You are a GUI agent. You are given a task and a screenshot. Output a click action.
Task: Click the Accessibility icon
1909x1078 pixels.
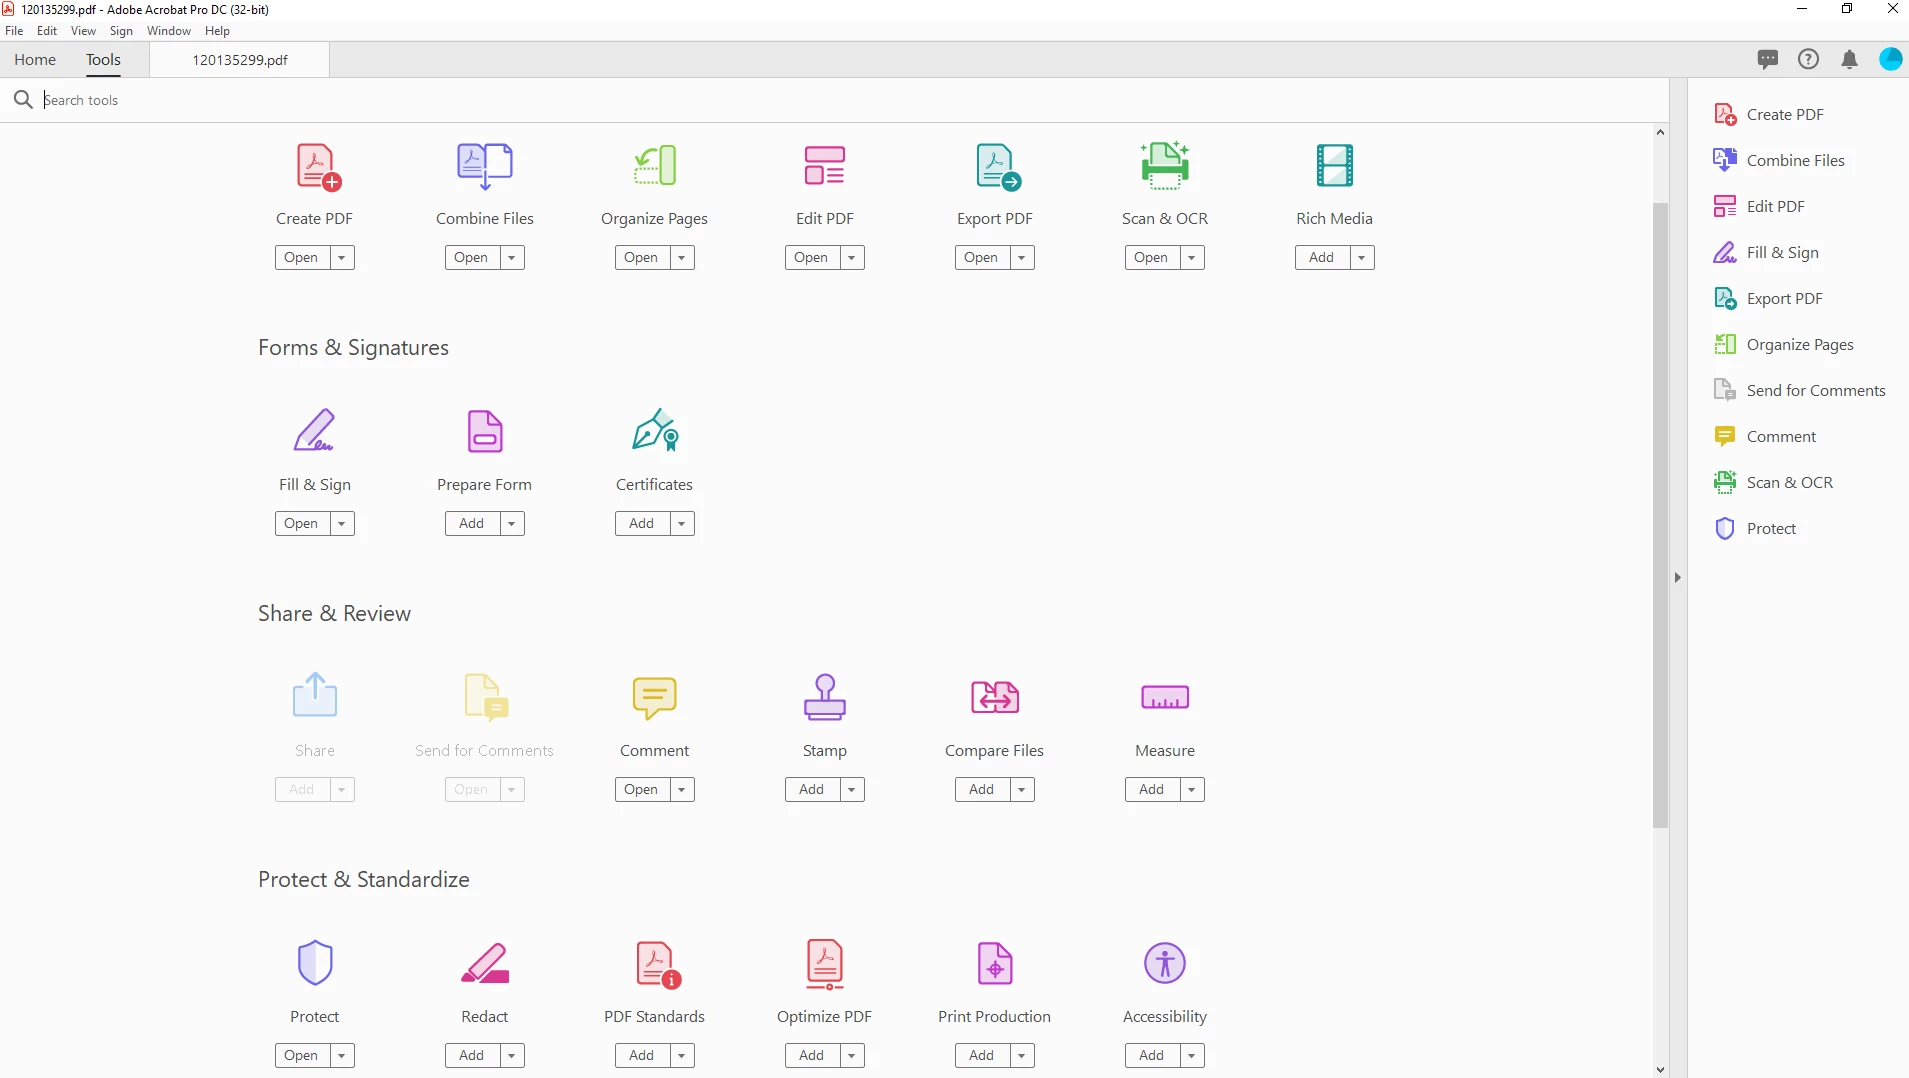point(1165,963)
